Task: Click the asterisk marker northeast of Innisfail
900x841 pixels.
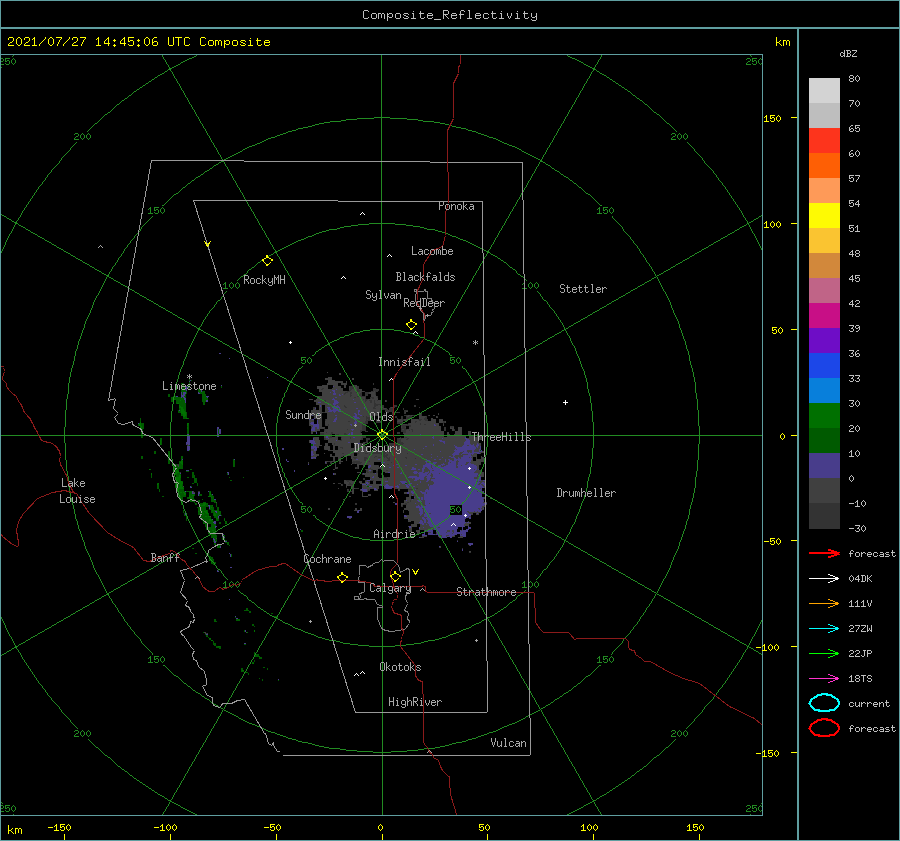Action: 475,343
